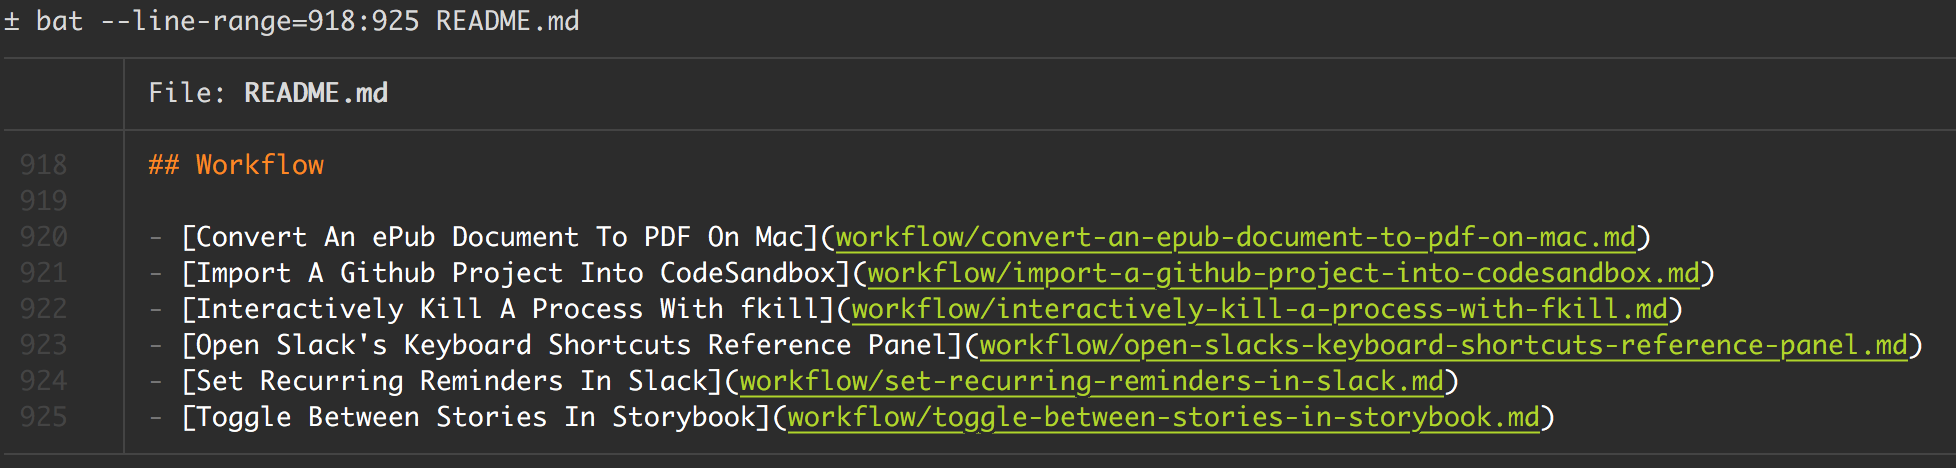Follow the open-slacks-keyboard-shortcuts-reference-panel.md link
Screen dimensions: 1956x468
[1443, 345]
